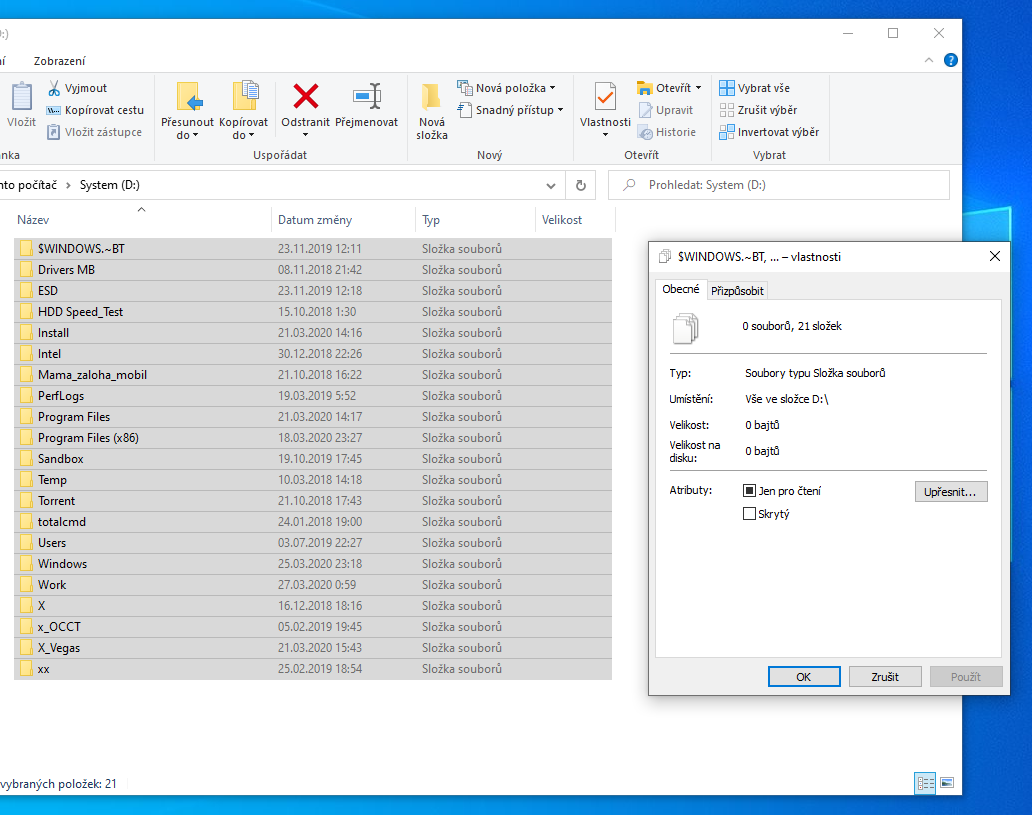Switch to large icons view in status bar
1032x815 pixels.
click(x=947, y=783)
